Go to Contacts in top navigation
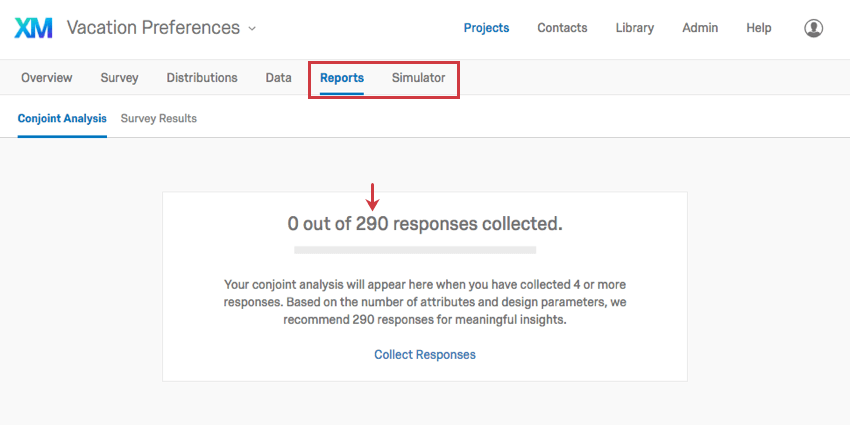850x425 pixels. (562, 28)
